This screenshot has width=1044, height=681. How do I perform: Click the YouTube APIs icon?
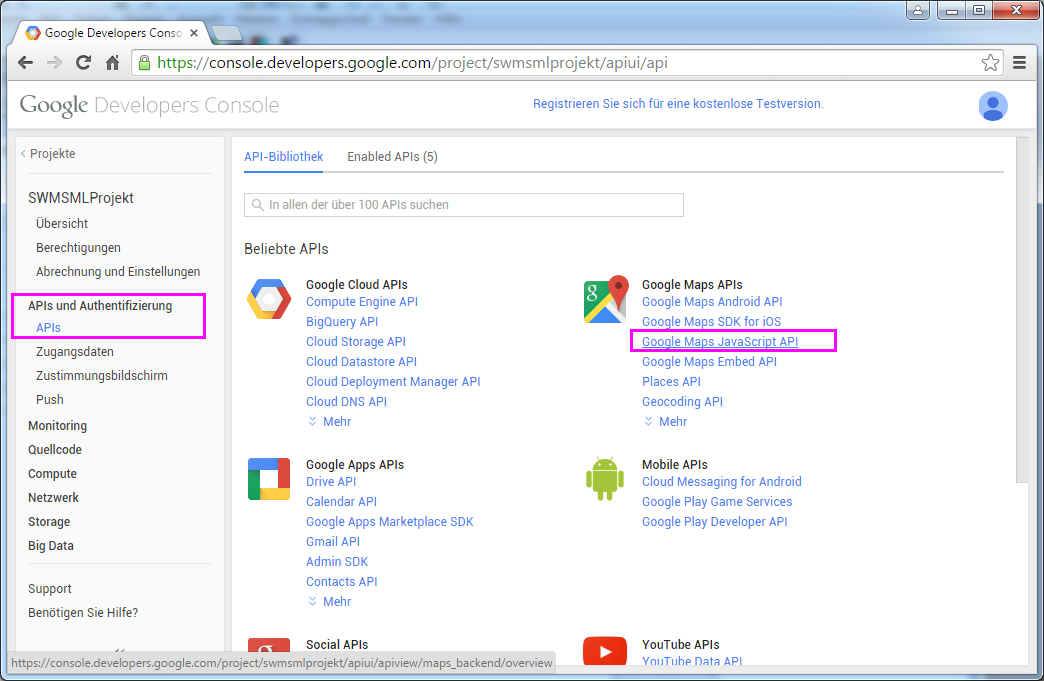pyautogui.click(x=605, y=654)
